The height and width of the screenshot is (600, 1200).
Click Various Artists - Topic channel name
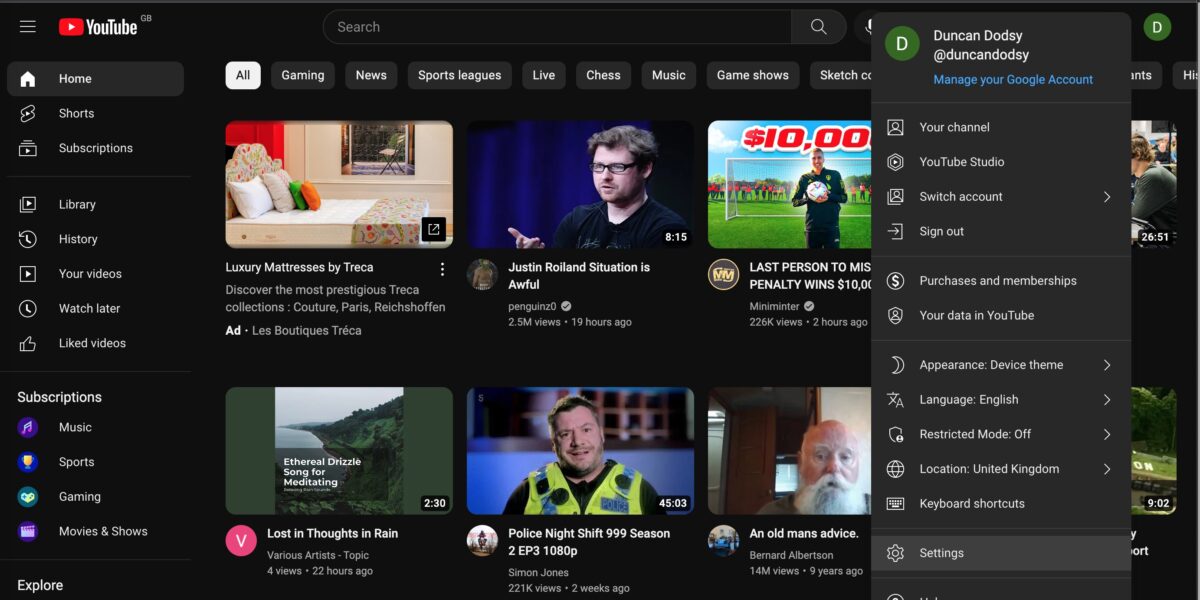click(x=318, y=555)
